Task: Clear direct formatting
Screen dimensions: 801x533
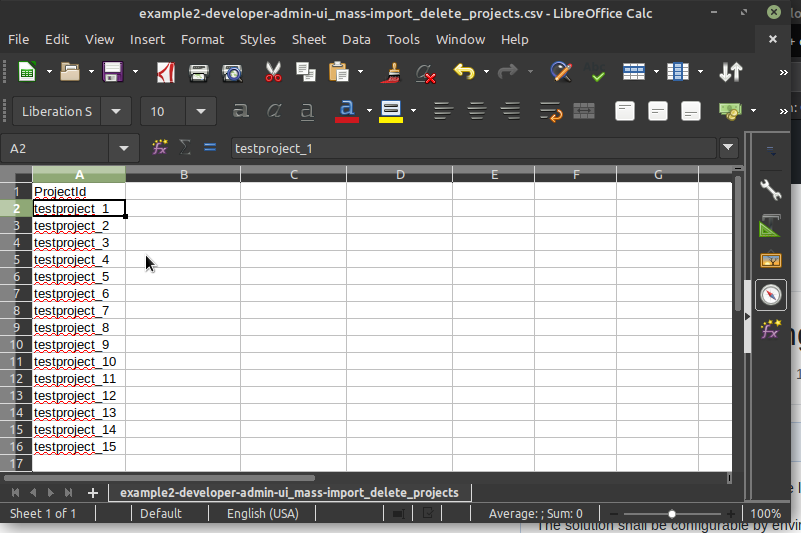Action: [425, 72]
